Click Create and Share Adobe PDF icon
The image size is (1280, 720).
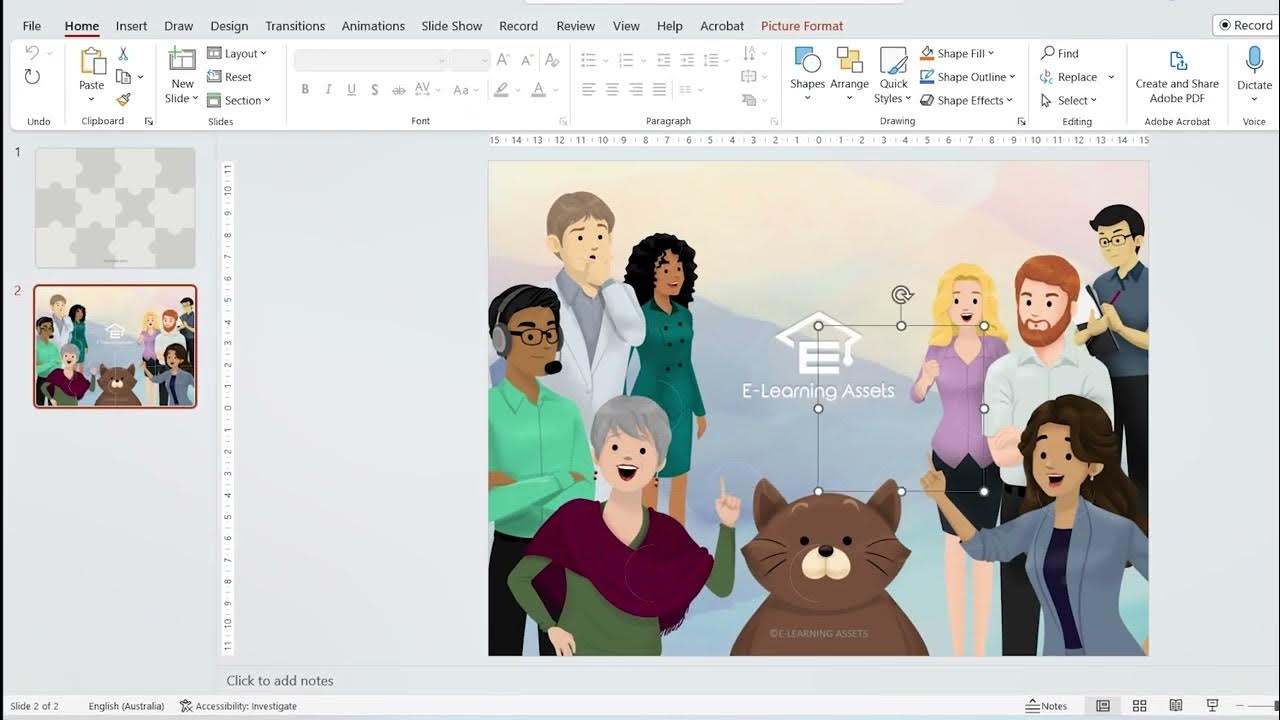point(1177,62)
